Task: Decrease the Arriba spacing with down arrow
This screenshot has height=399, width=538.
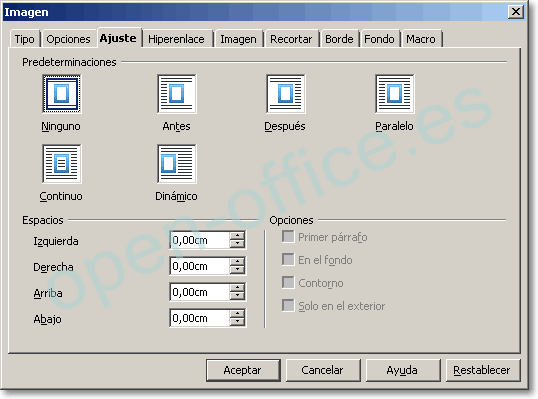Action: [237, 296]
